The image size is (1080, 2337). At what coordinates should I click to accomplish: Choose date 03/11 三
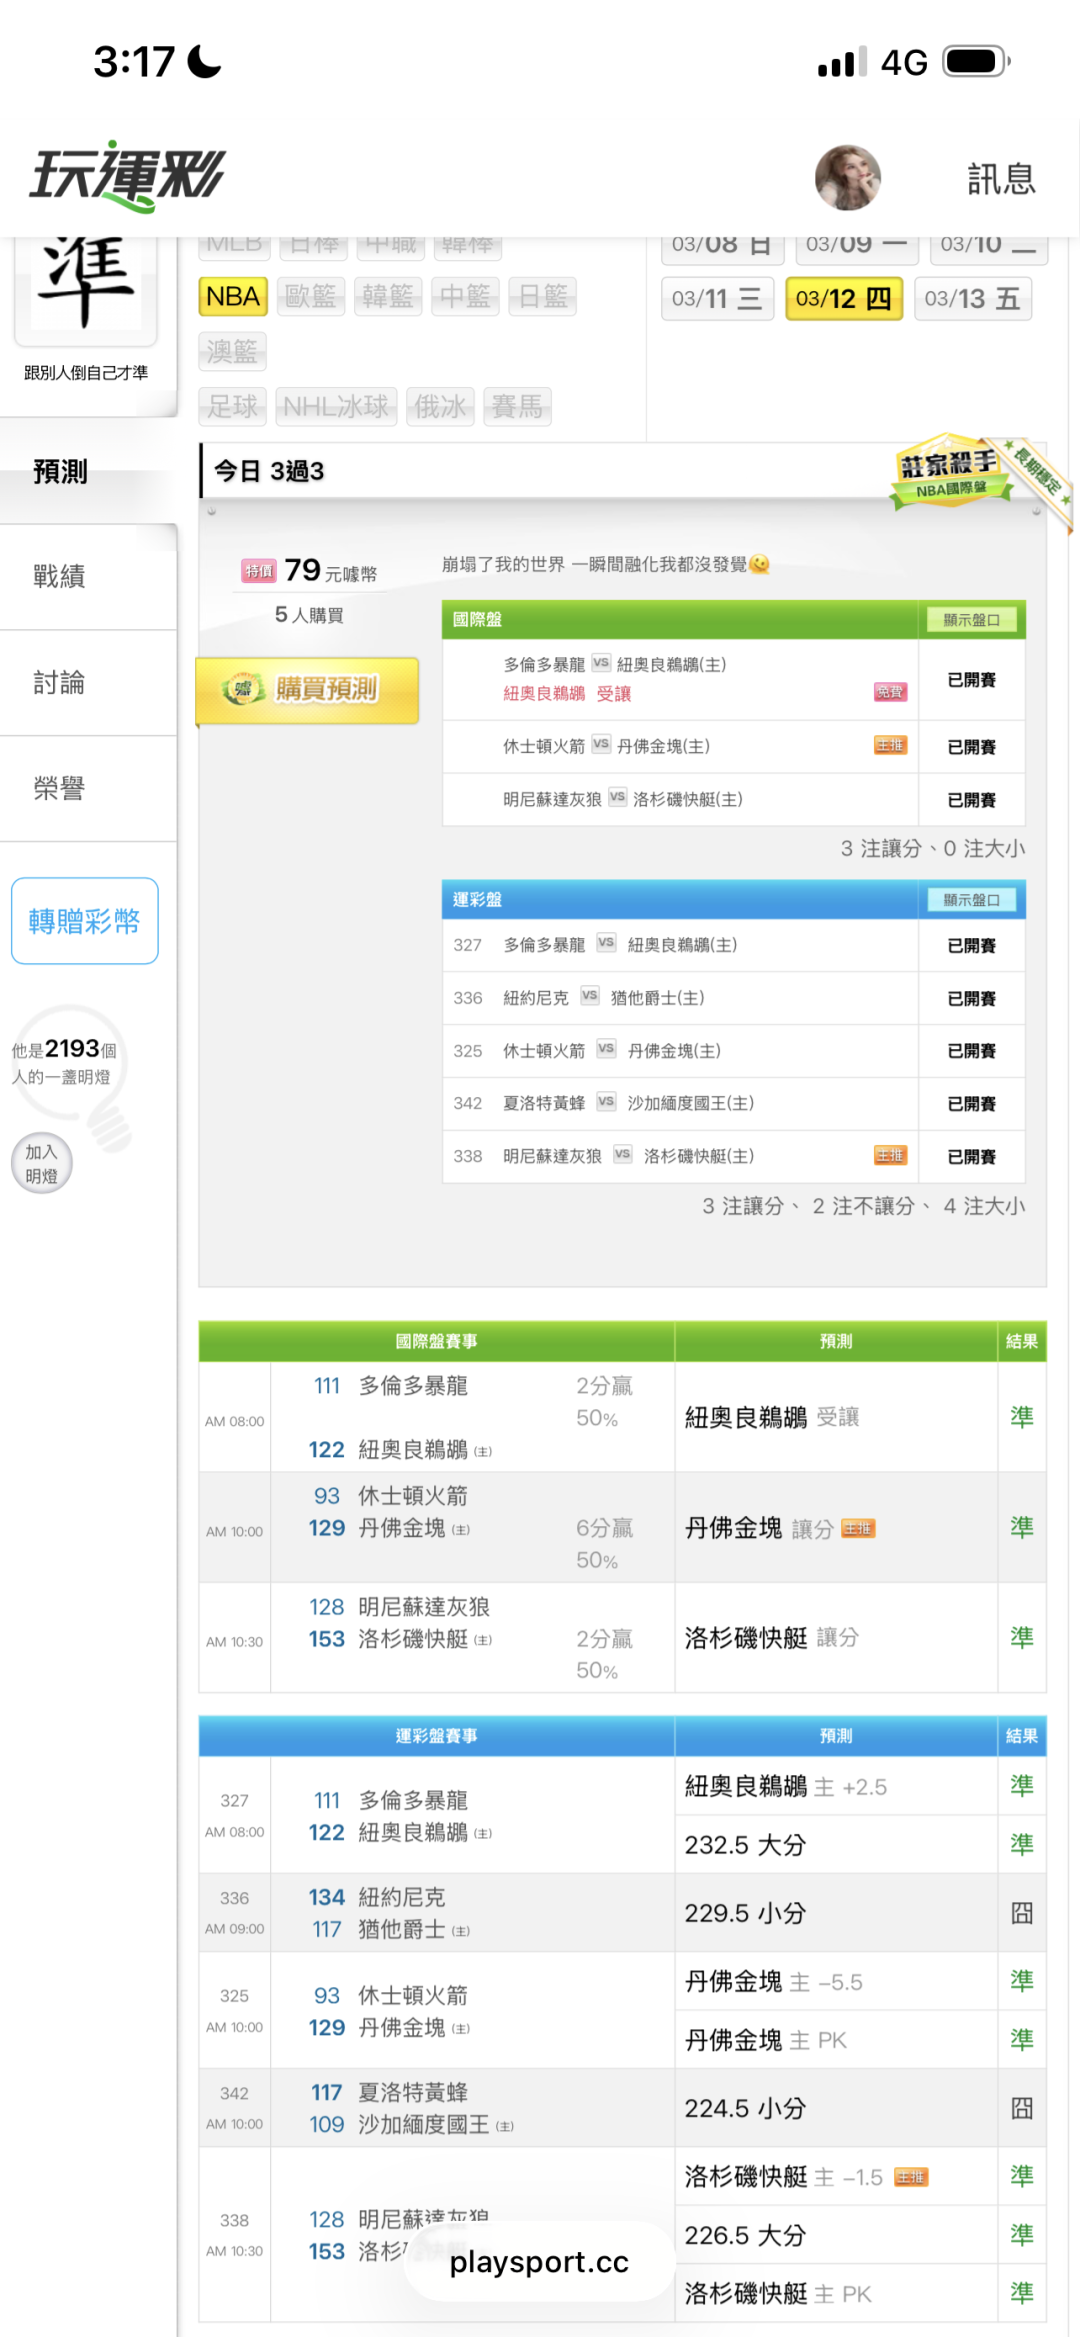pyautogui.click(x=717, y=299)
